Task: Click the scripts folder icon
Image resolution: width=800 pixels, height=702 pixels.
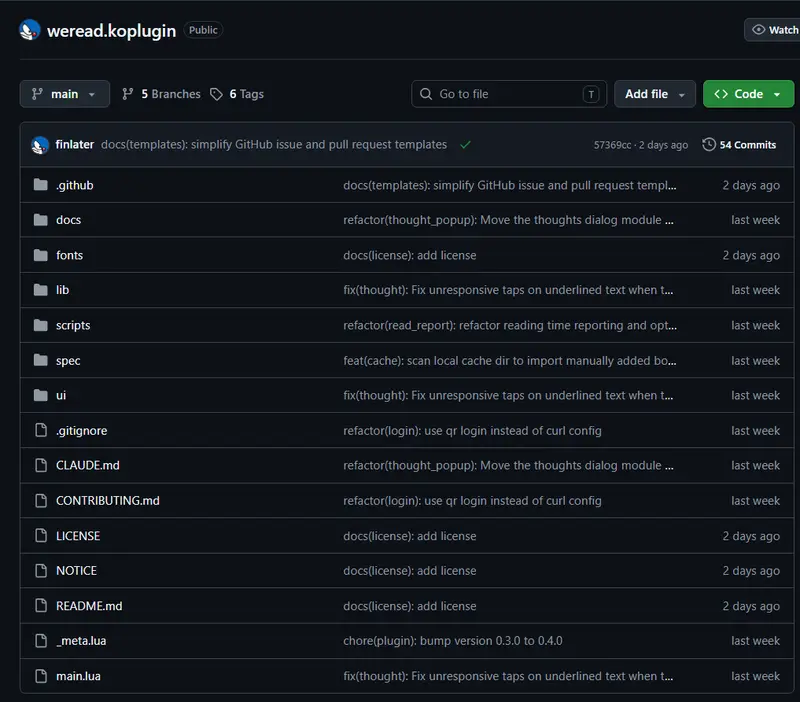Action: (x=41, y=325)
